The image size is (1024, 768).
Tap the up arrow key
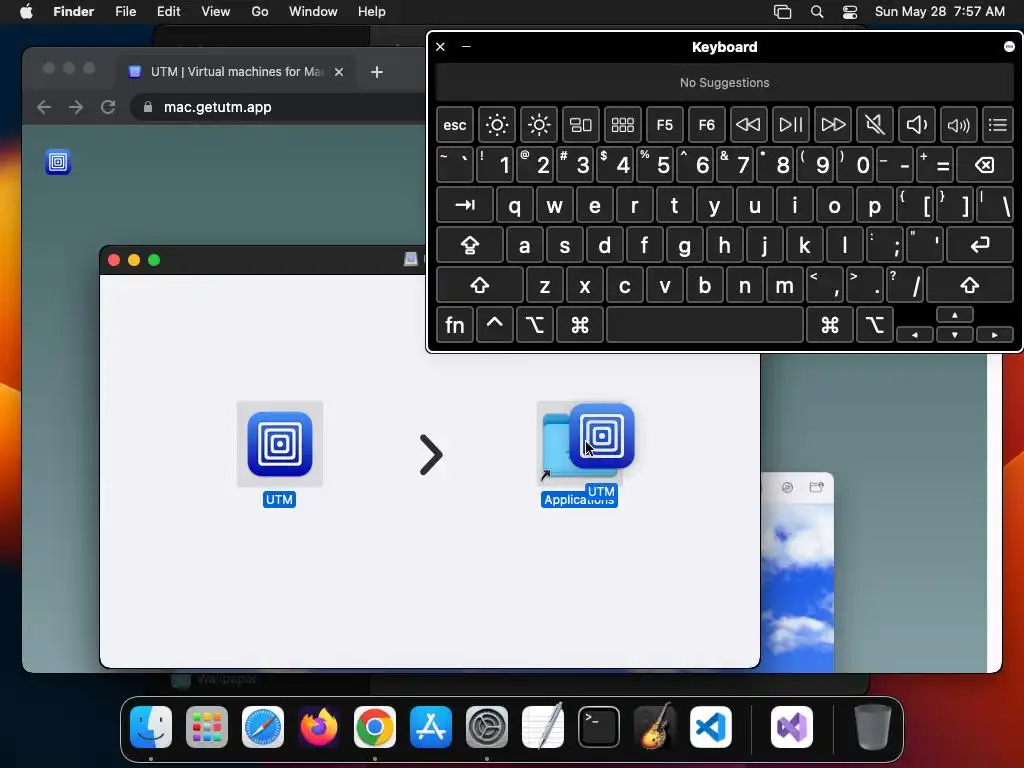(955, 315)
